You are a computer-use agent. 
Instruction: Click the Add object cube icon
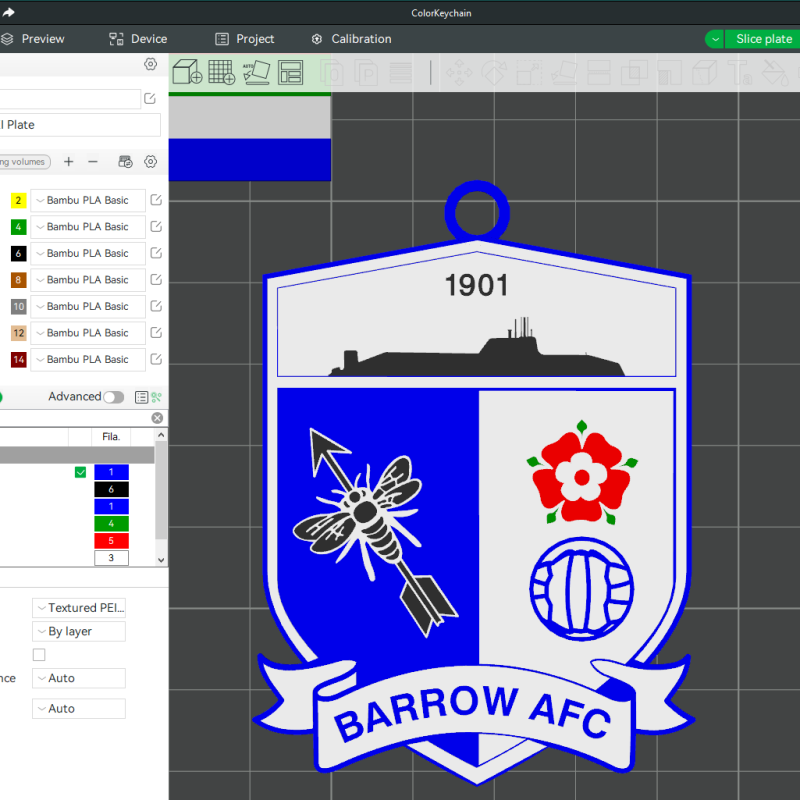(187, 72)
